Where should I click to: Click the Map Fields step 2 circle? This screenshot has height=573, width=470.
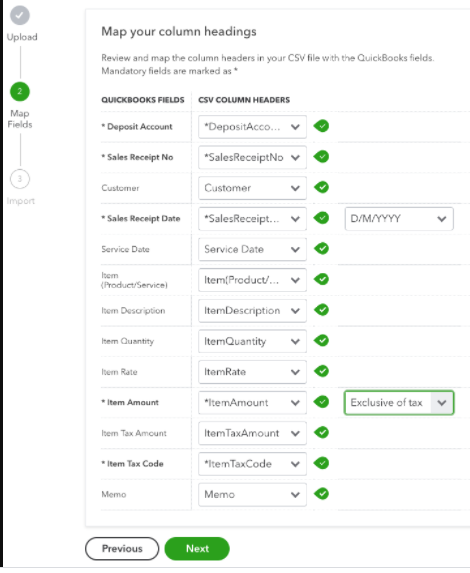point(20,91)
